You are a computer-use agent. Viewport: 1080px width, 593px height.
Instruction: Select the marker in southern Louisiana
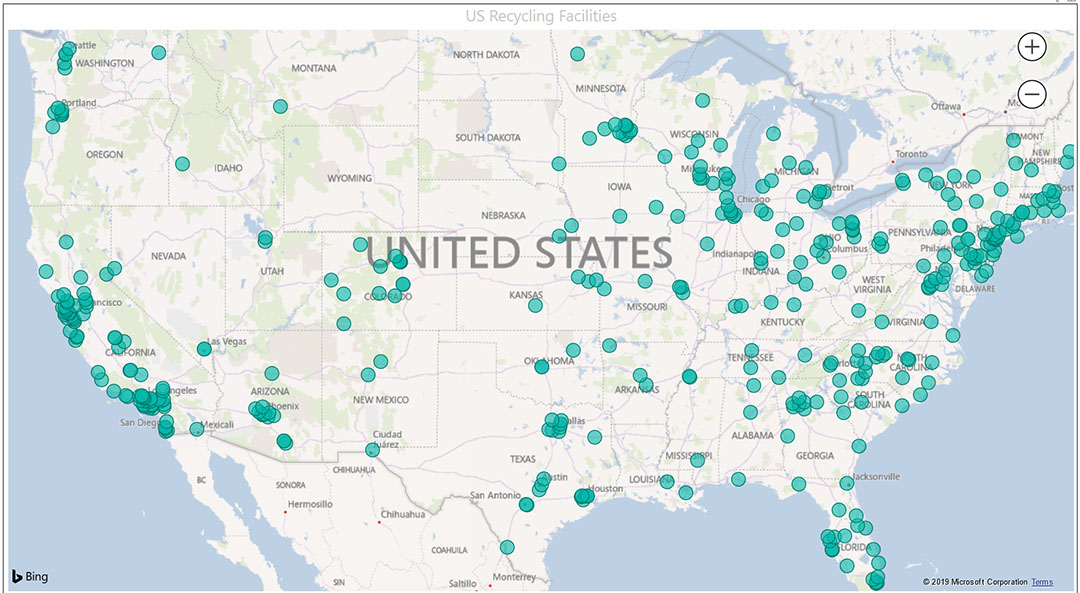[x=686, y=492]
